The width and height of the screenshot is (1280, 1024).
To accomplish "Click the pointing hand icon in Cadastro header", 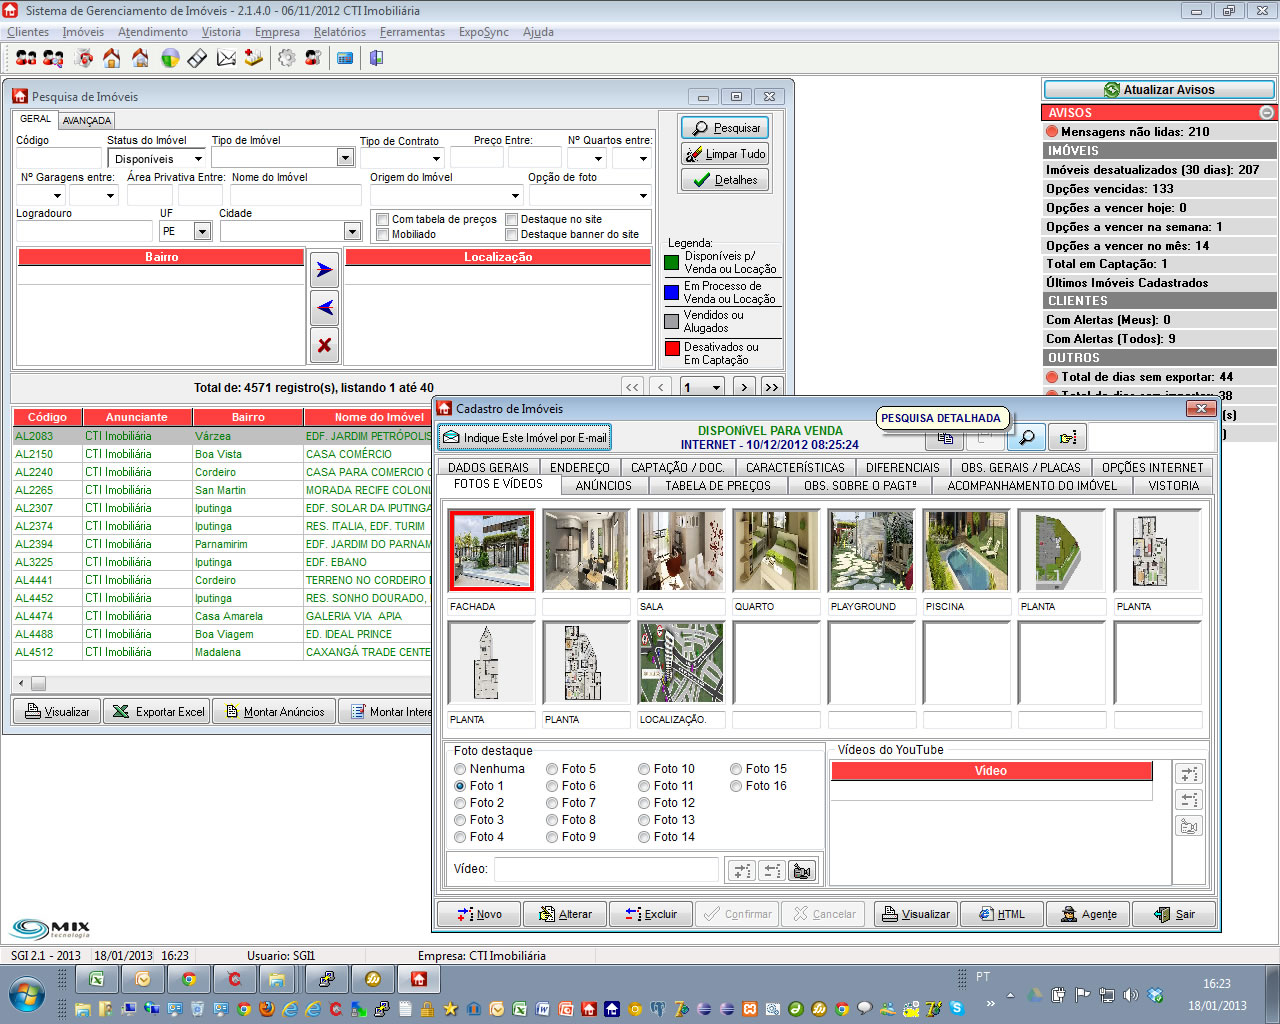I will pos(1068,437).
